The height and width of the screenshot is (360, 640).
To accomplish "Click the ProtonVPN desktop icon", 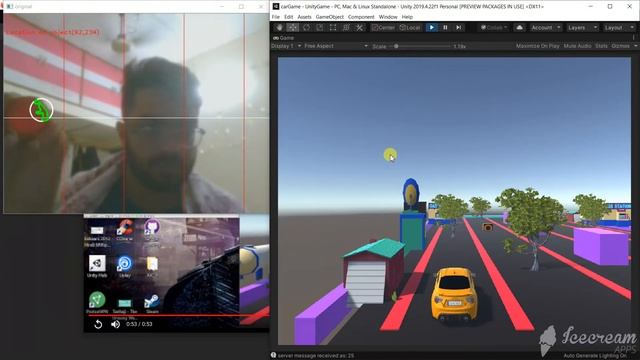I will coord(97,302).
